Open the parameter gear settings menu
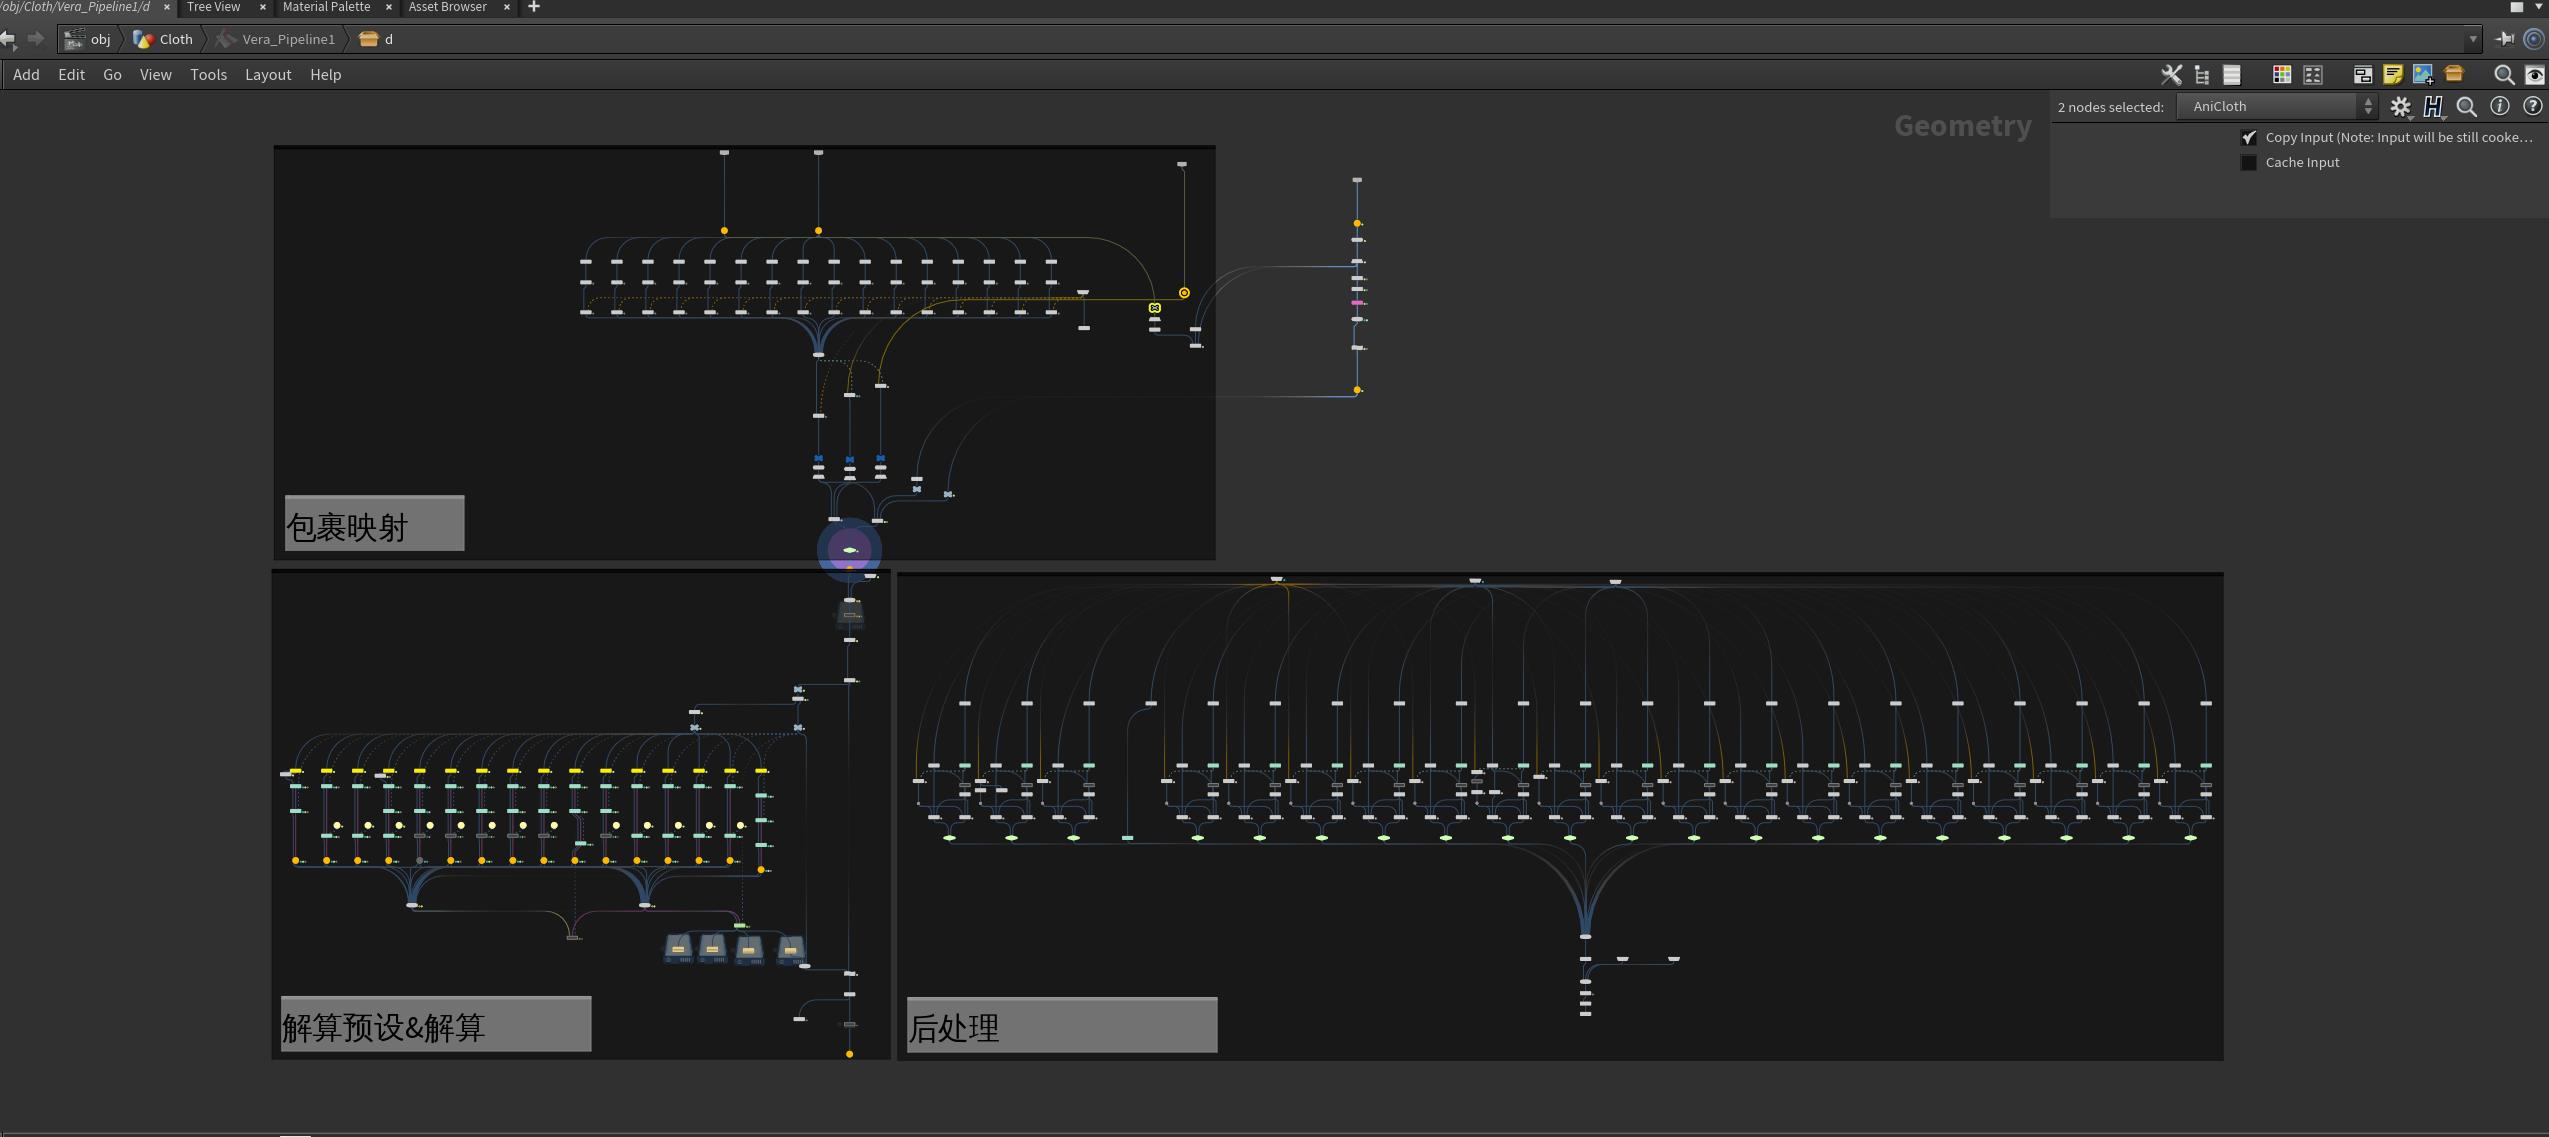Viewport: 2549px width, 1137px height. (2400, 107)
